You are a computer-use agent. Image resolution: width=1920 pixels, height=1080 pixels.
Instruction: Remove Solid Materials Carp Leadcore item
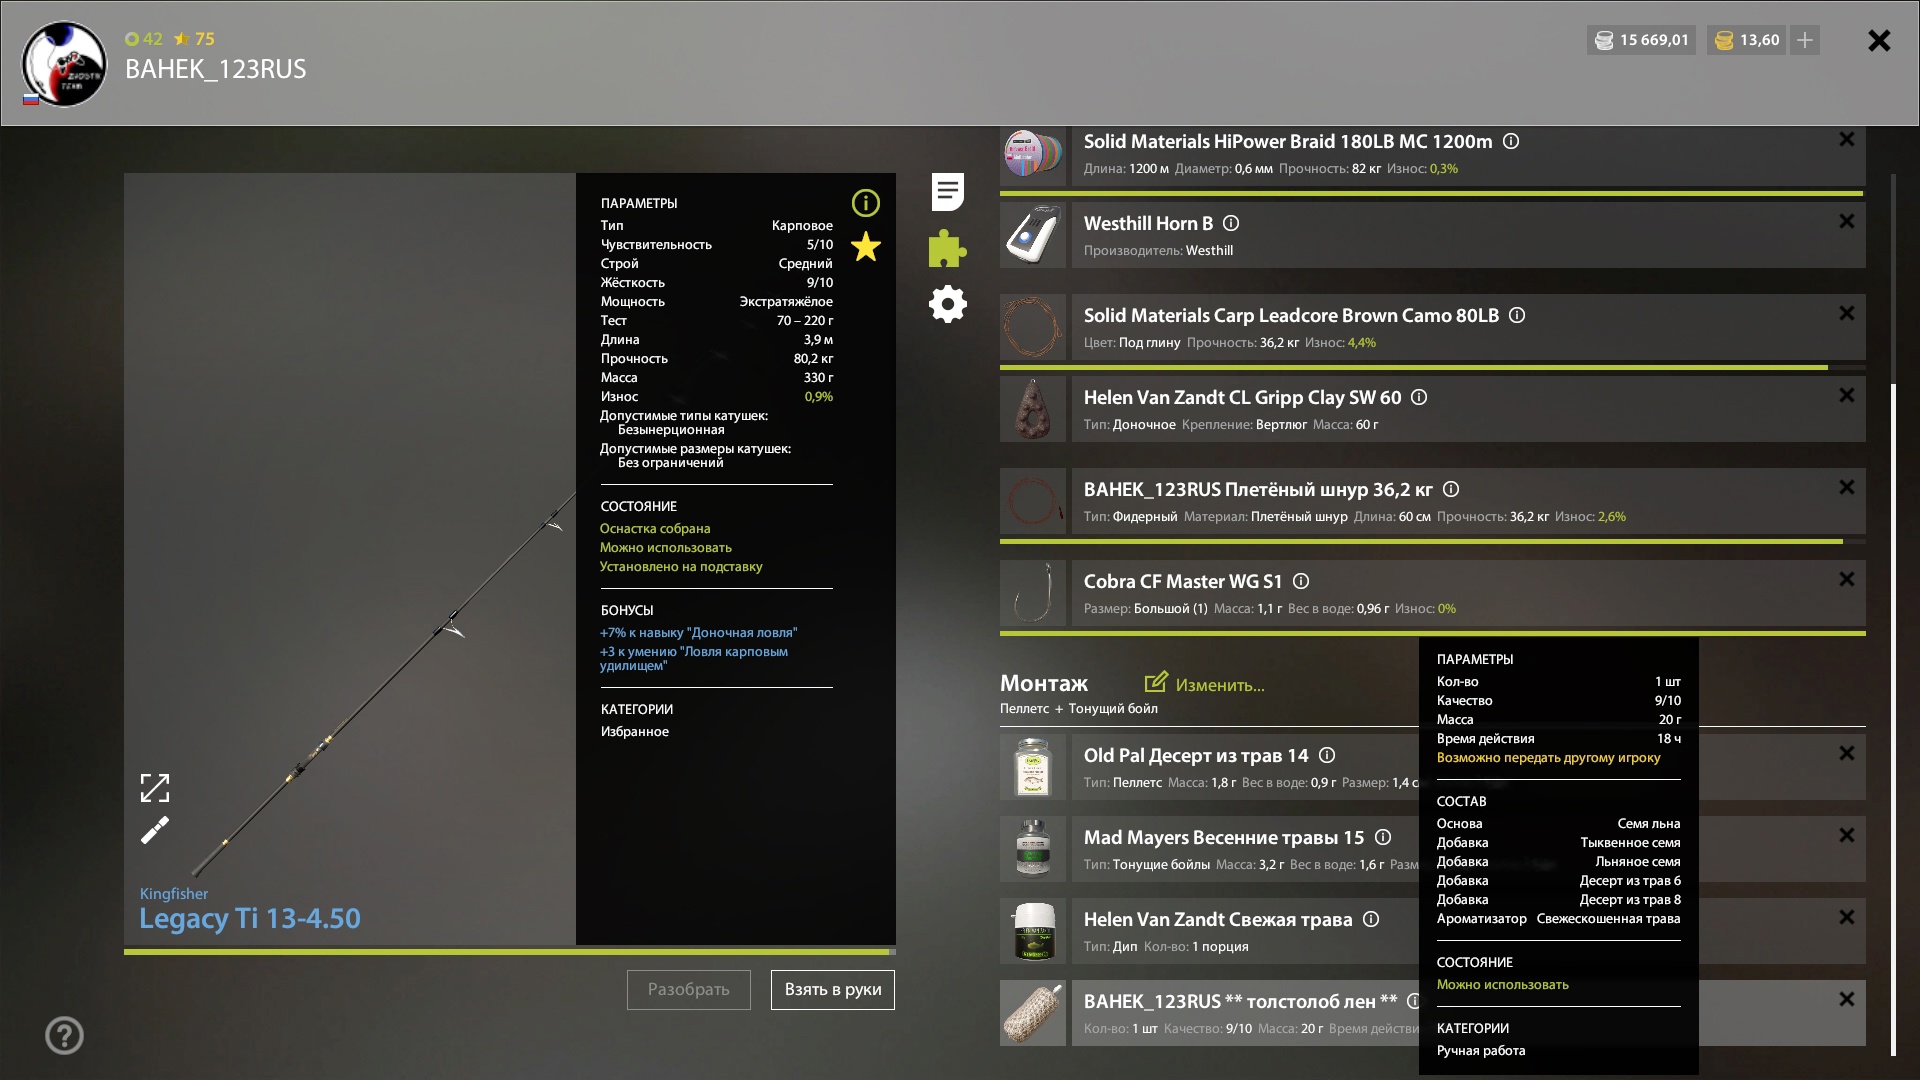coord(1846,314)
